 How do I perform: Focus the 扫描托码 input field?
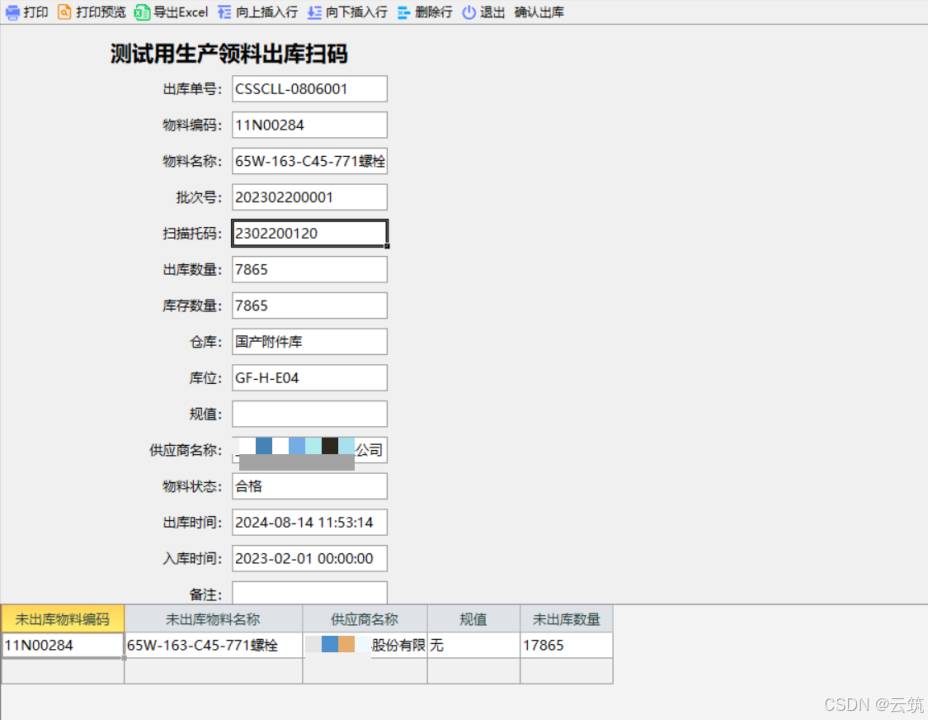(309, 233)
